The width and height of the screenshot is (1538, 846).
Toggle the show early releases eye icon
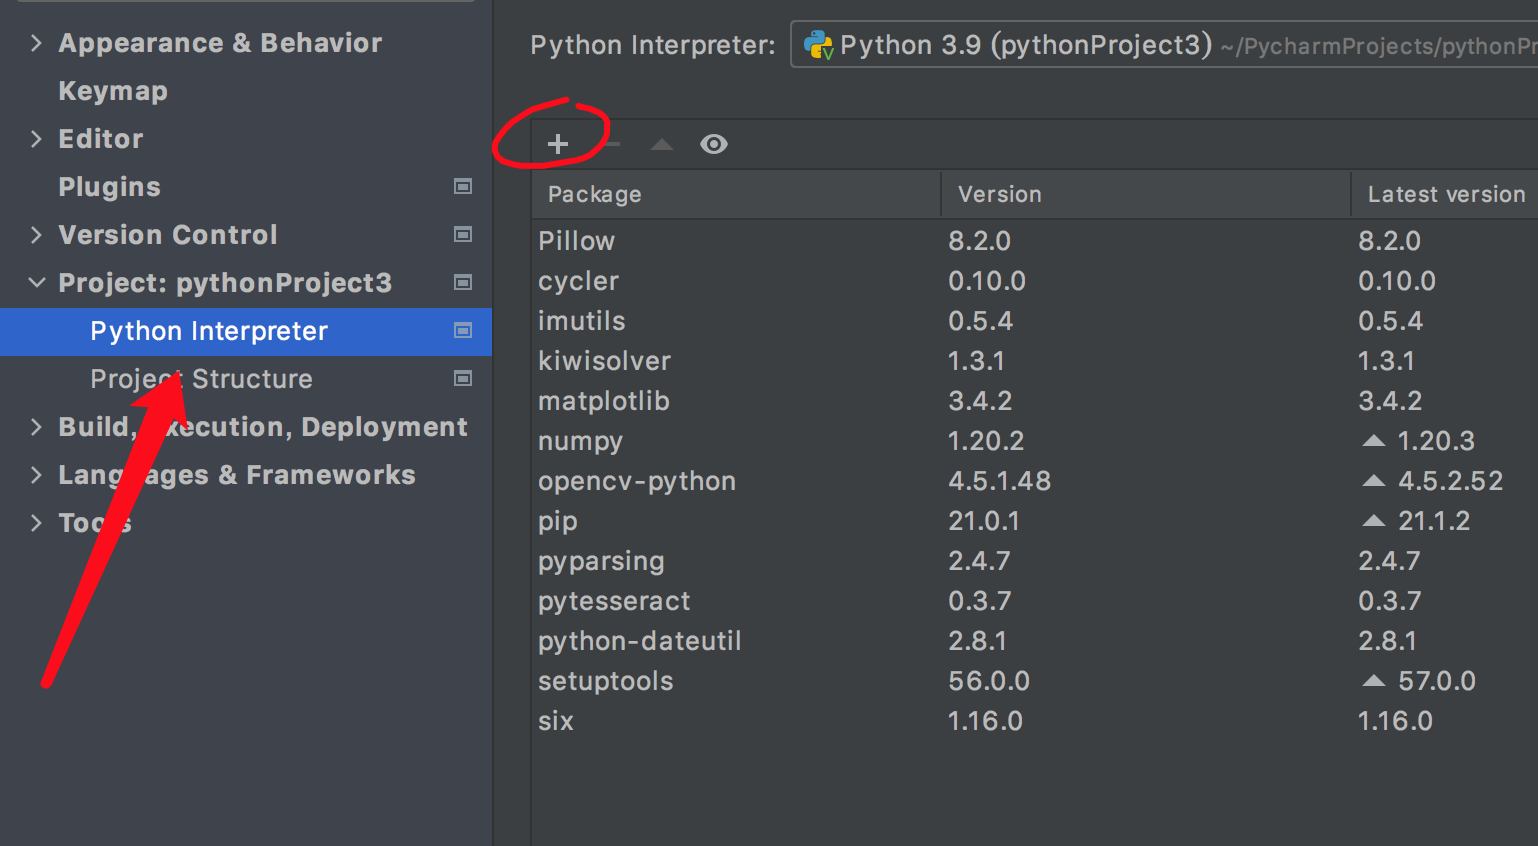coord(713,144)
